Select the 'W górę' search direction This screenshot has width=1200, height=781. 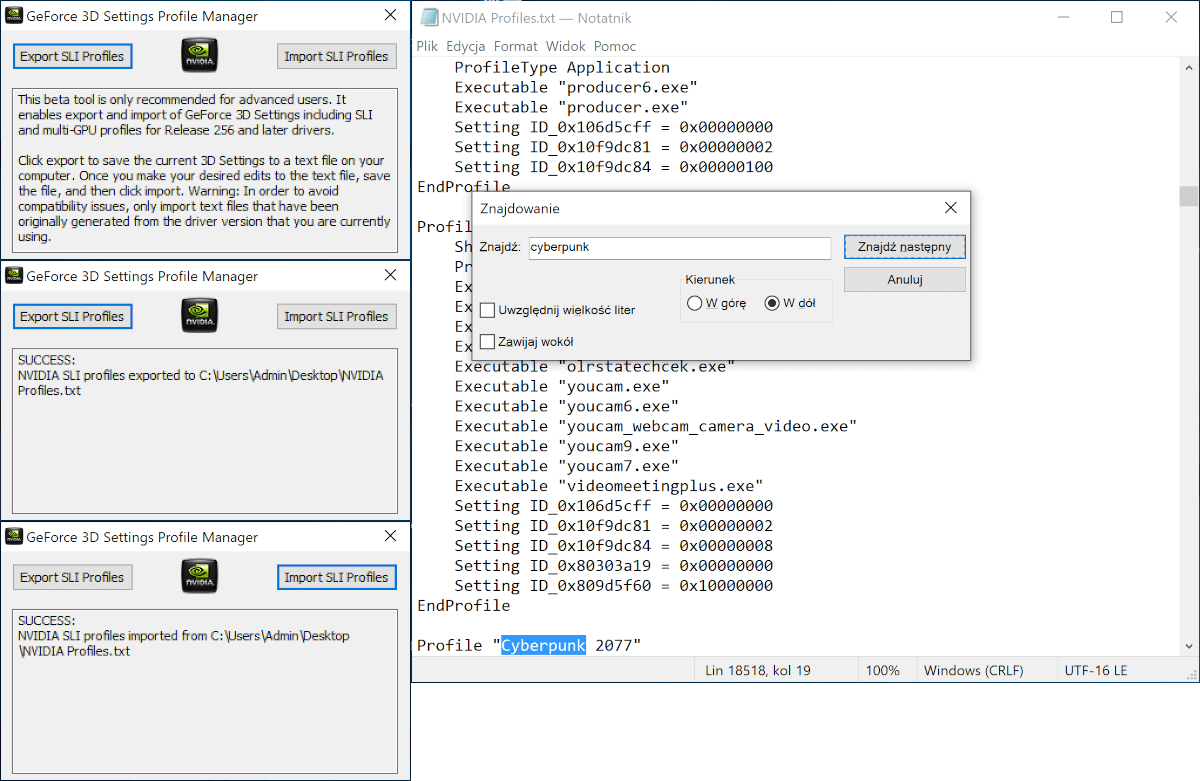(x=695, y=304)
